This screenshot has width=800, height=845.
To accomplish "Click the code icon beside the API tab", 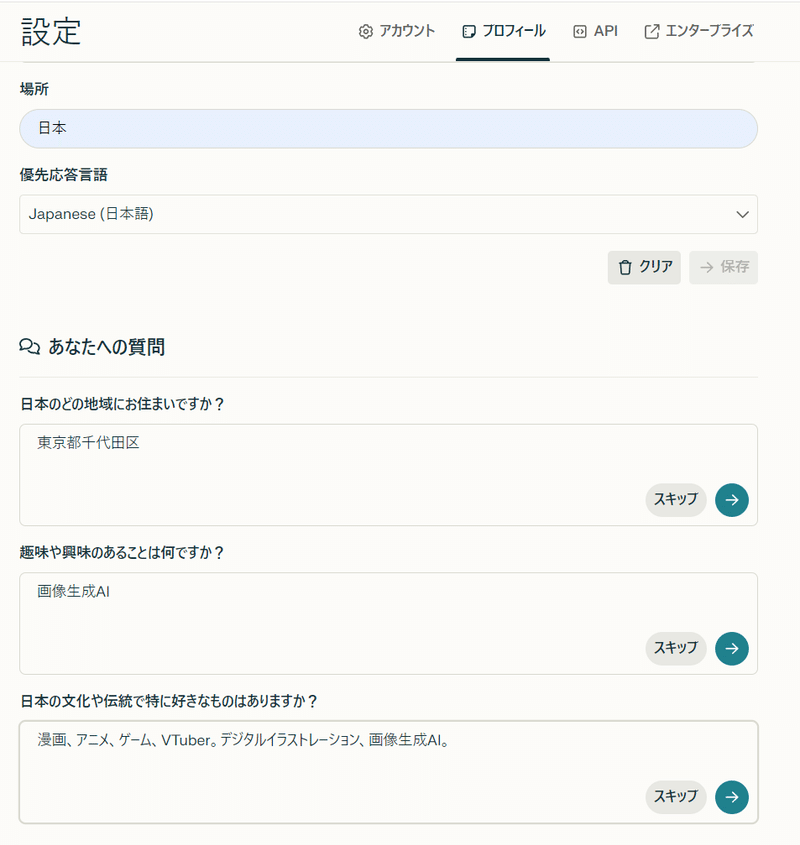I will coord(578,31).
